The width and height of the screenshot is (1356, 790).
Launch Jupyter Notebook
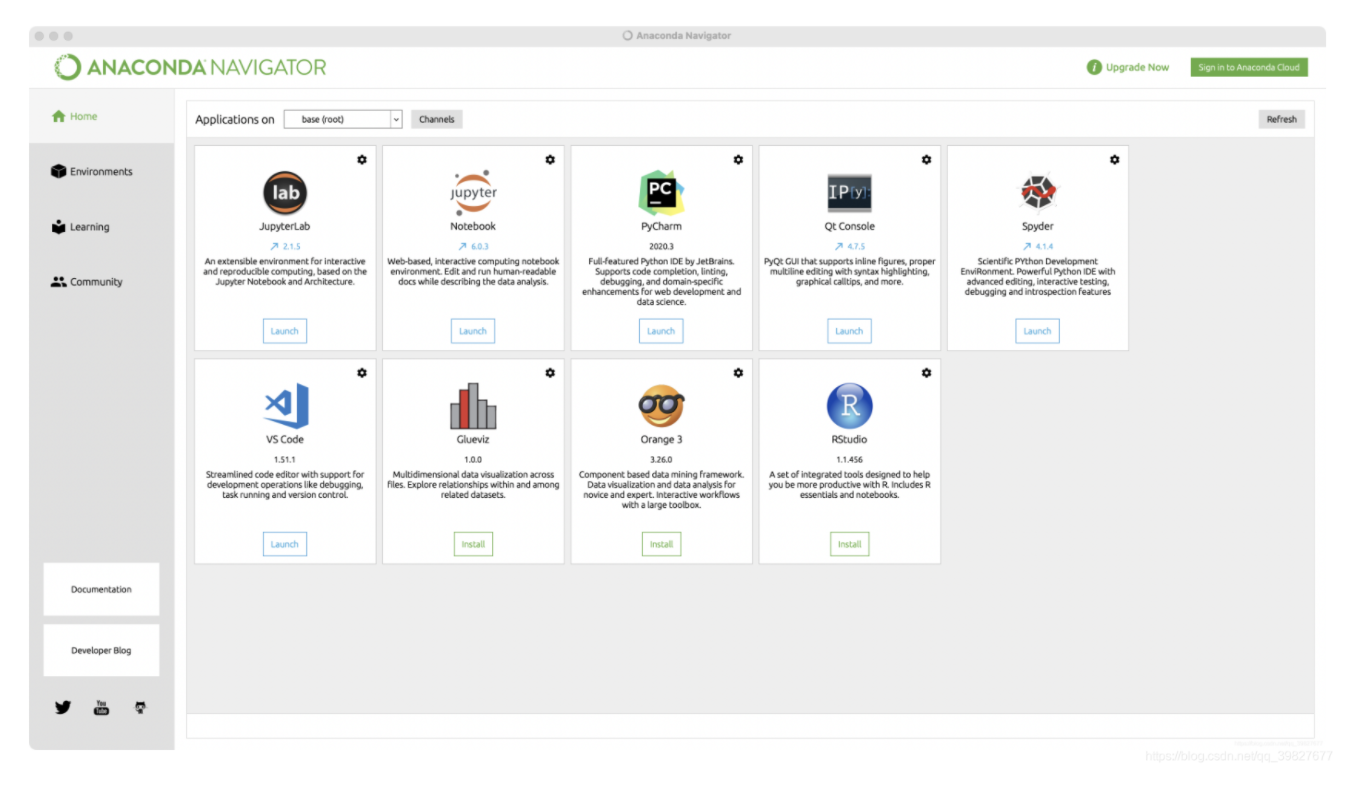(x=473, y=331)
